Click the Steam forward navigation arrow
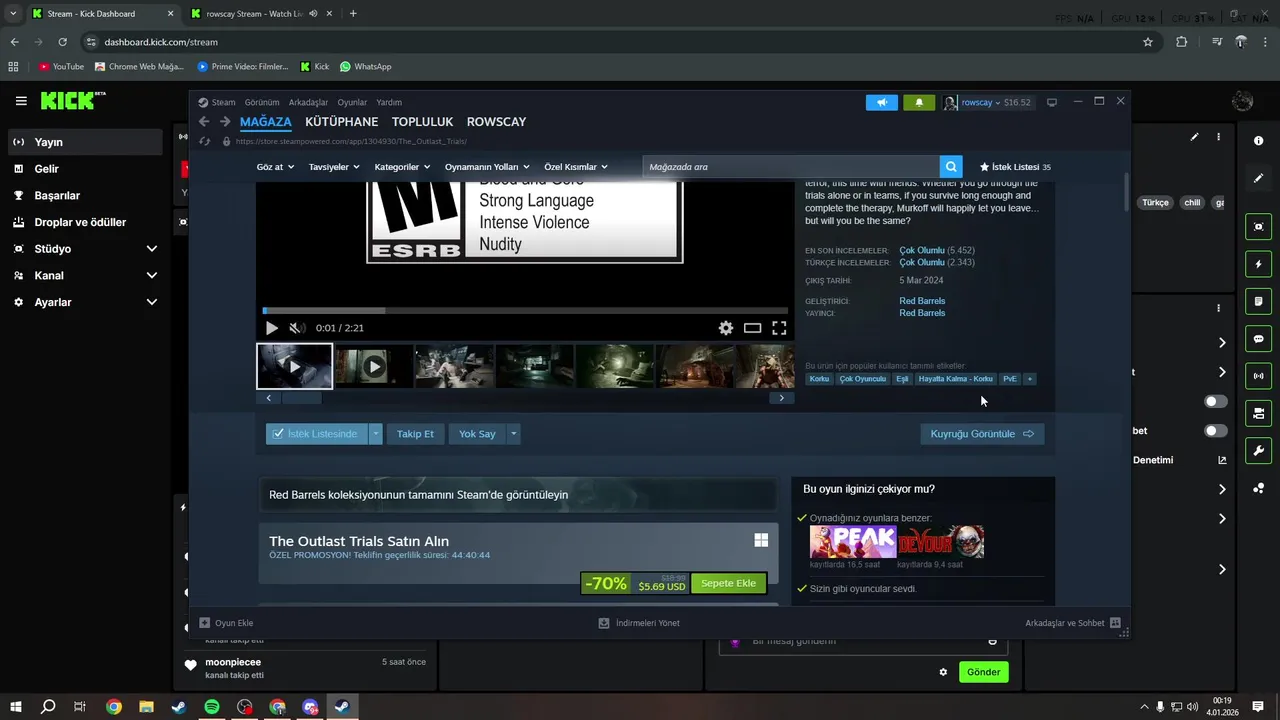1280x720 pixels. (x=225, y=122)
